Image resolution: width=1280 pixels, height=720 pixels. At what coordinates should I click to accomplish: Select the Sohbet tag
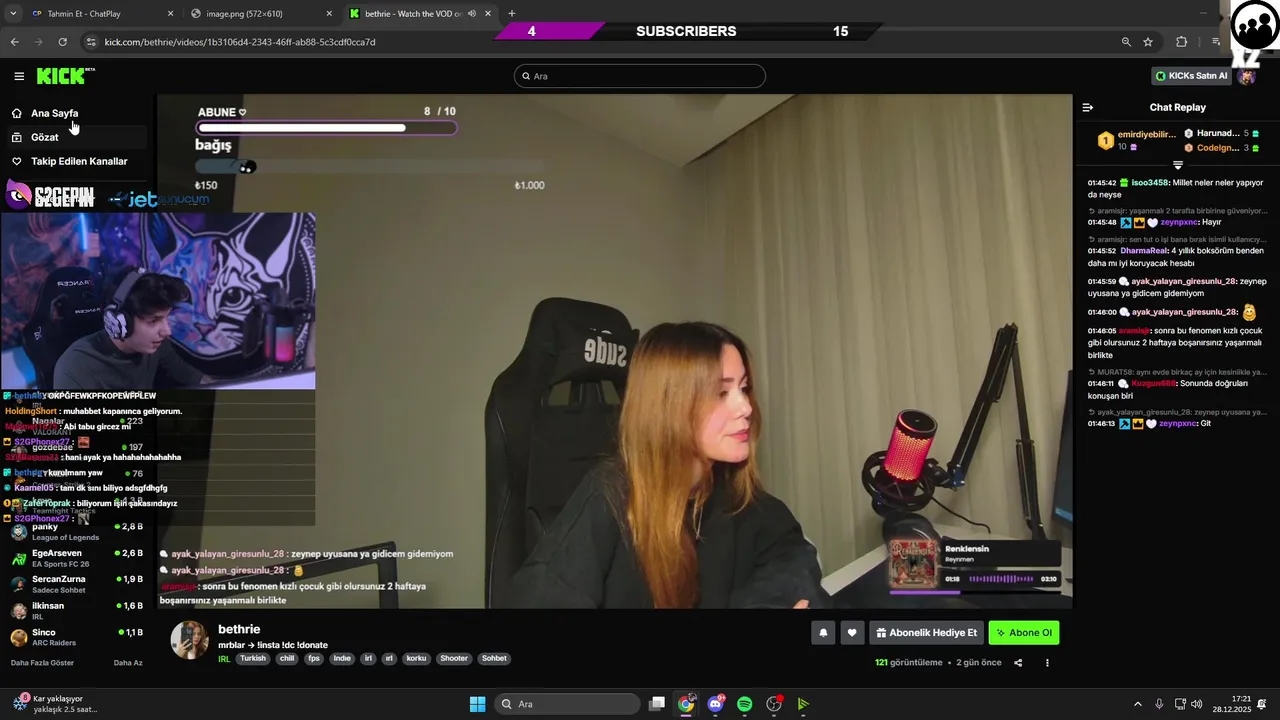[x=494, y=659]
